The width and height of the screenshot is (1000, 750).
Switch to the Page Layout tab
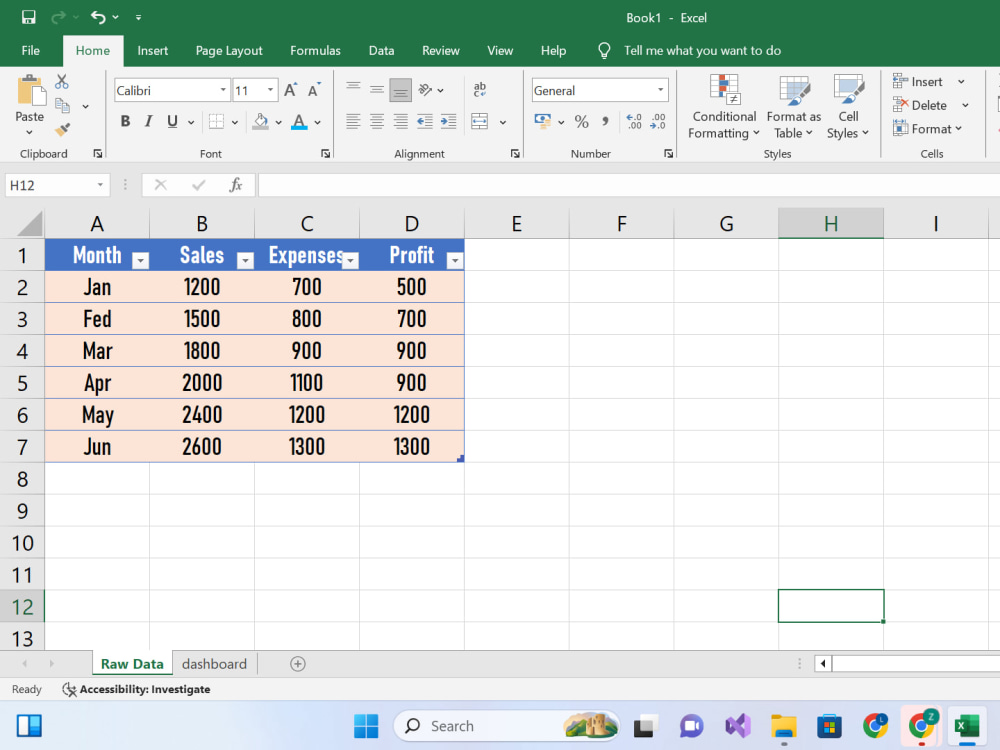pyautogui.click(x=229, y=50)
